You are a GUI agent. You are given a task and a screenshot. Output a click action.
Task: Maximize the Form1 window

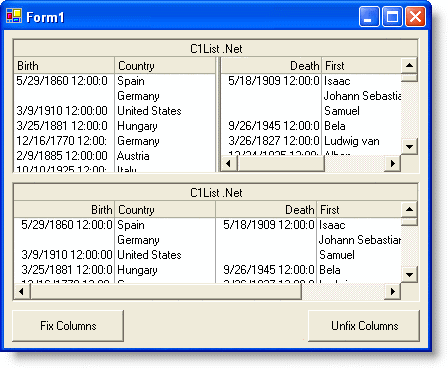[392, 16]
